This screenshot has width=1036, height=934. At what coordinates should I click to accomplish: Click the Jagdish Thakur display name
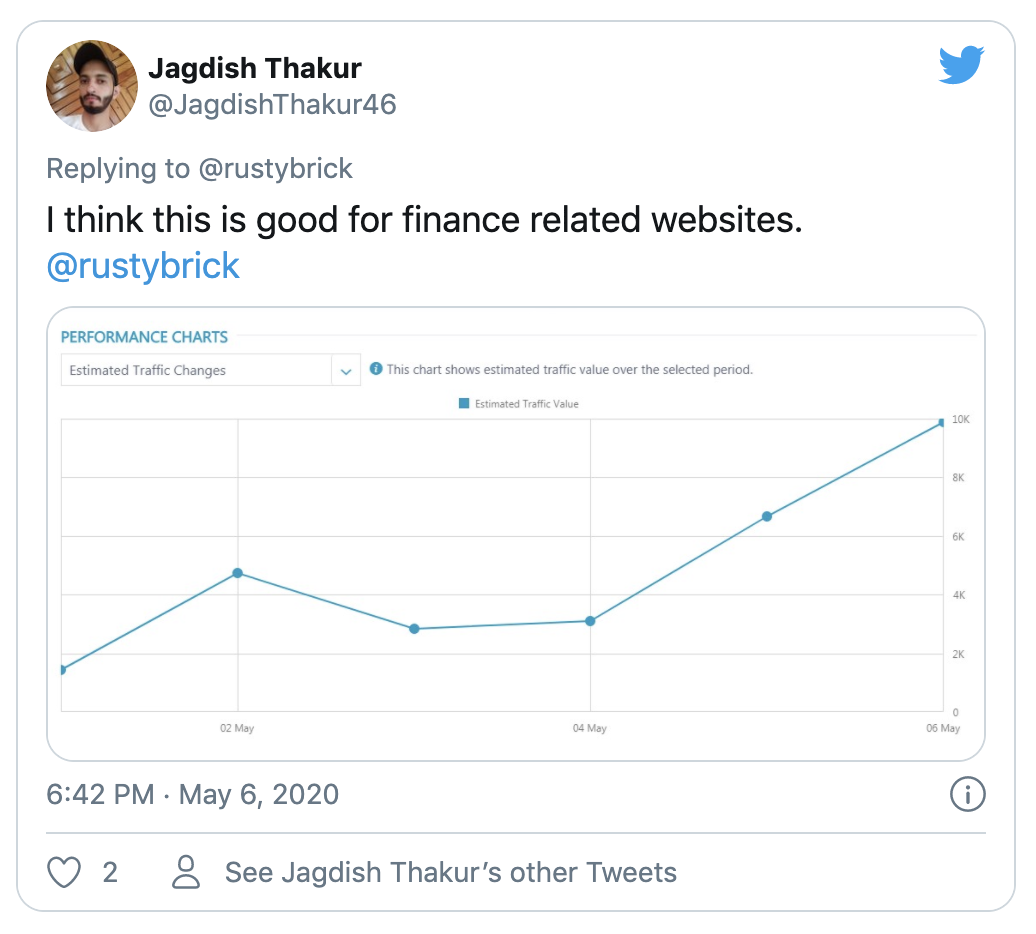pyautogui.click(x=255, y=68)
